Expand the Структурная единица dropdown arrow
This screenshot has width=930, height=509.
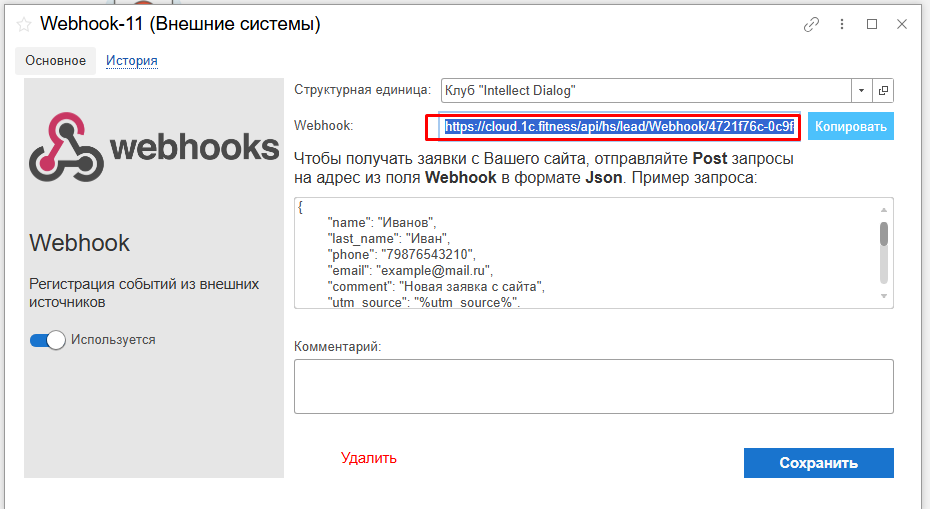[x=862, y=90]
